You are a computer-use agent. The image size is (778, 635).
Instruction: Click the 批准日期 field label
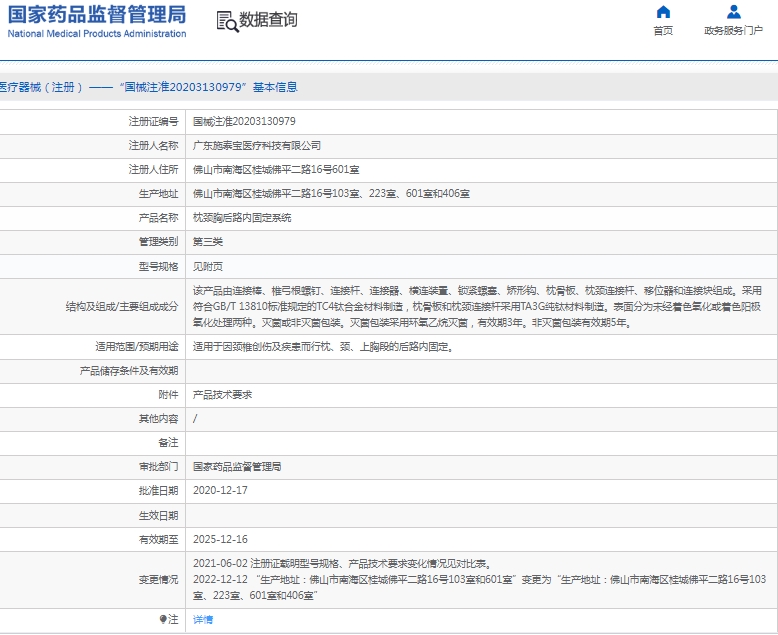tap(158, 491)
